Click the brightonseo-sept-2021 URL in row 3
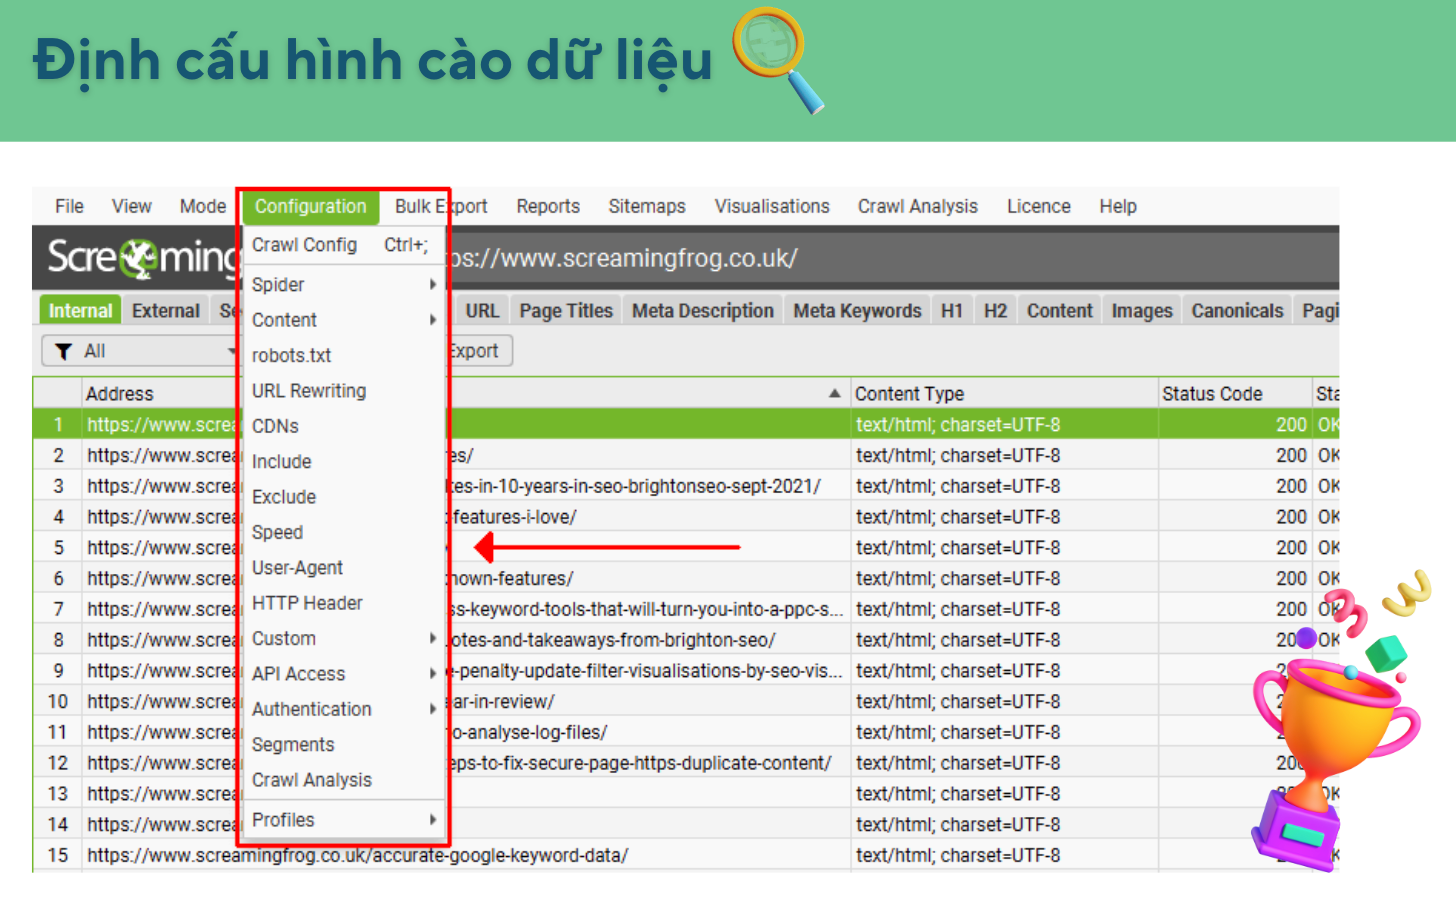This screenshot has height=906, width=1456. (x=635, y=487)
